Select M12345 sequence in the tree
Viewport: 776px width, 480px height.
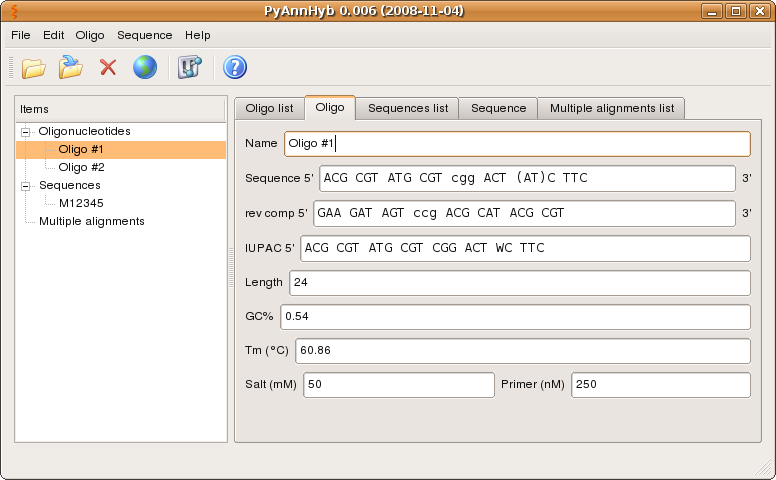click(81, 203)
